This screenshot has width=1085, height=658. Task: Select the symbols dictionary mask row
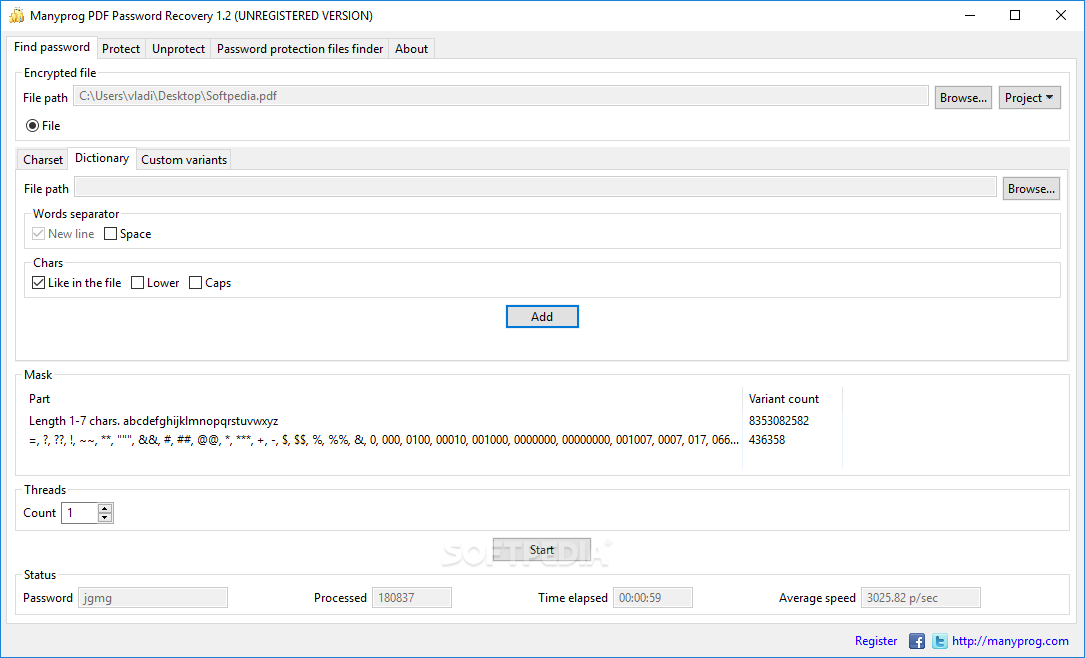coord(383,440)
